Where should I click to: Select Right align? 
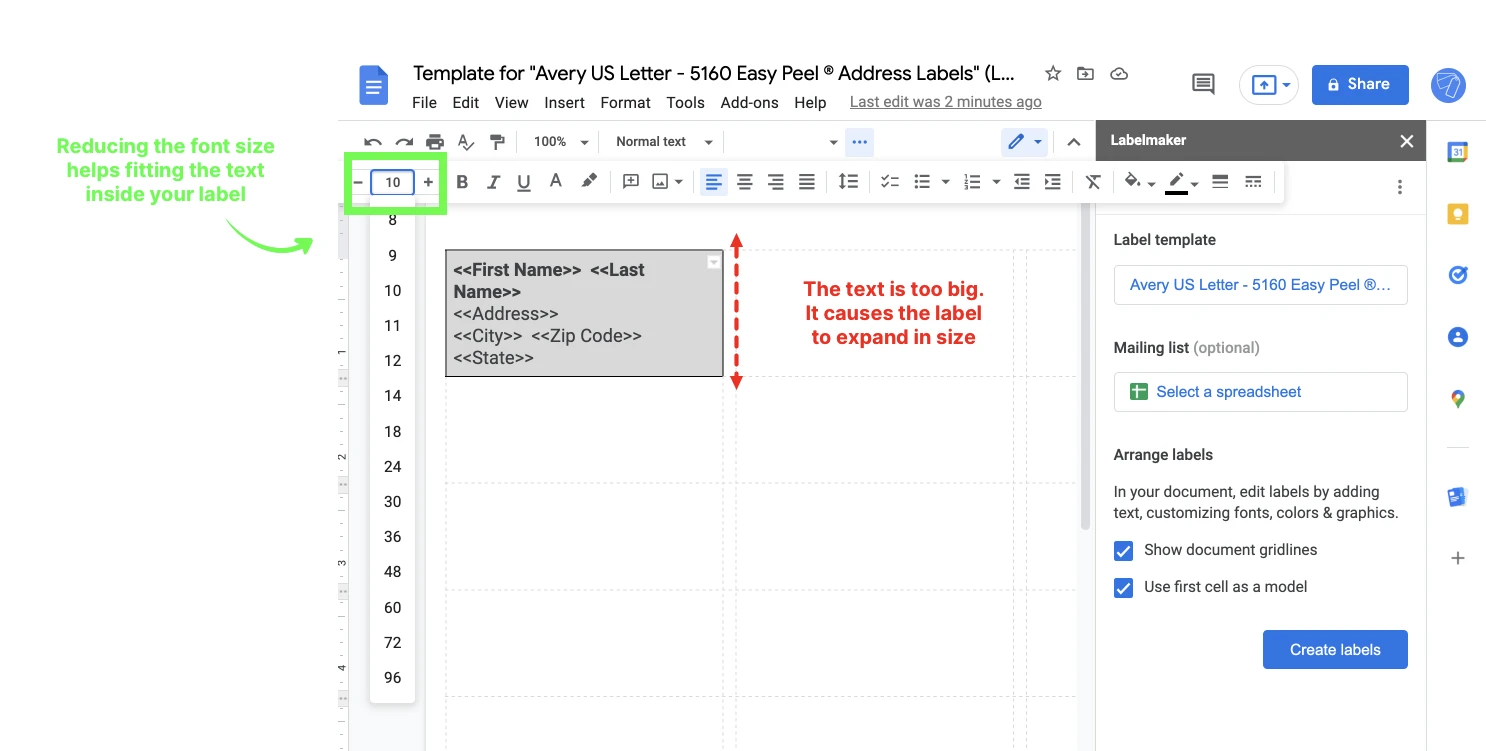click(x=776, y=182)
